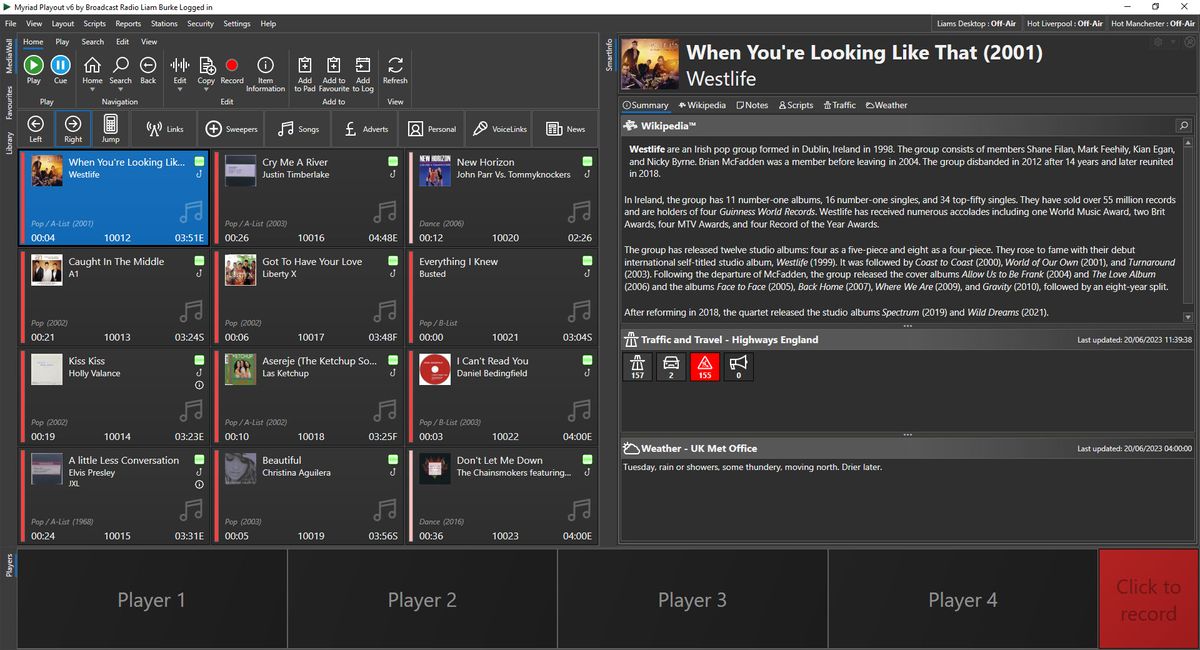Toggle the green indicator on Cry Me A River

click(x=393, y=162)
